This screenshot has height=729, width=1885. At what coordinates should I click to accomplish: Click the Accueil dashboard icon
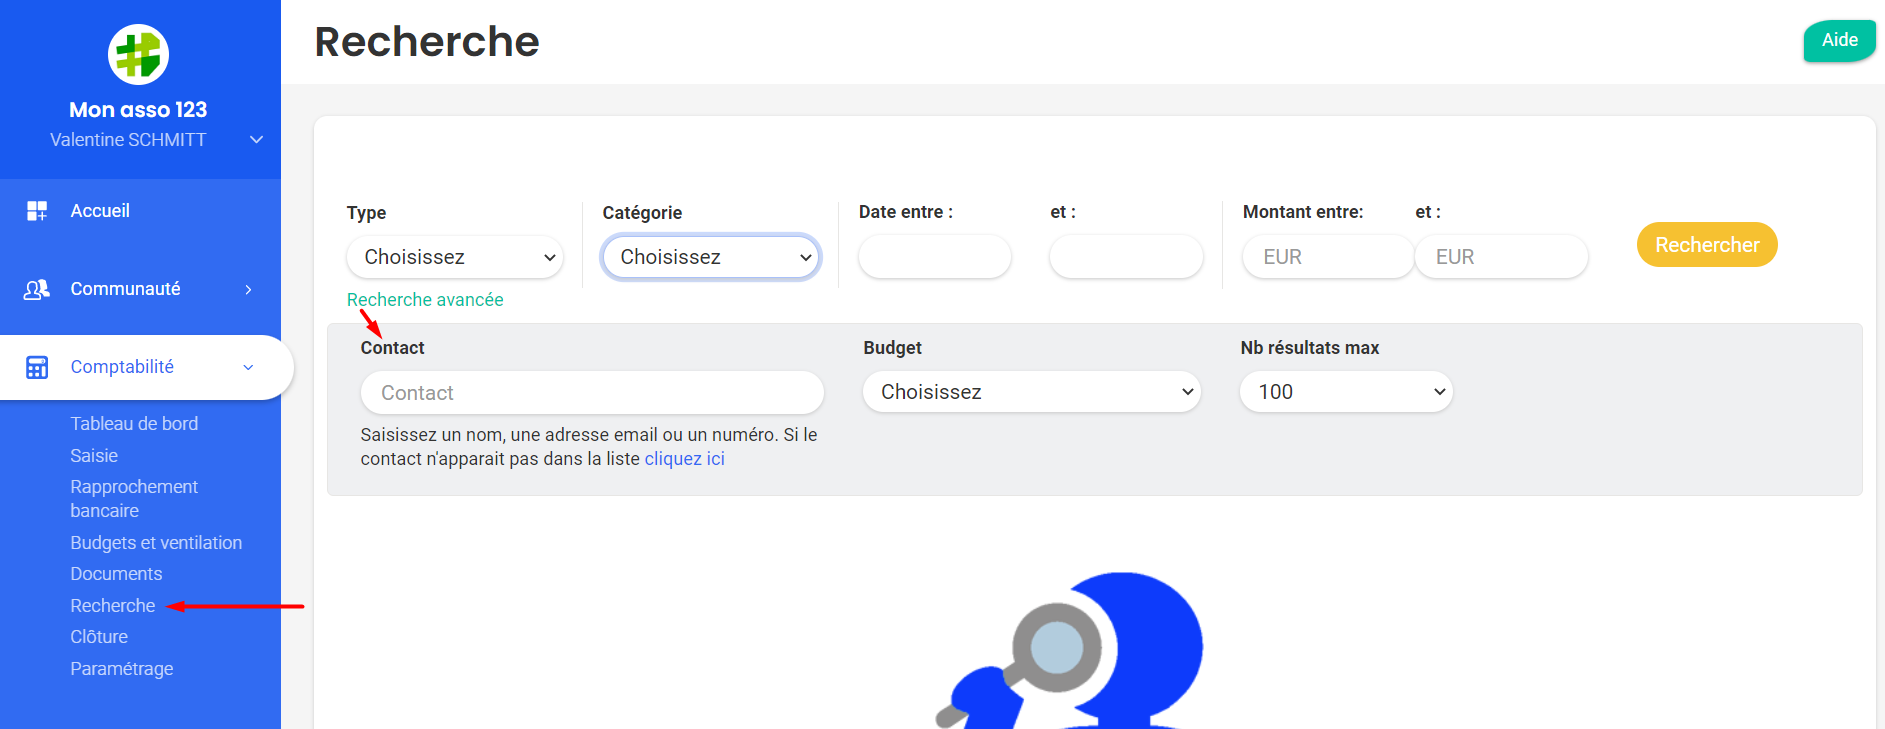click(37, 211)
